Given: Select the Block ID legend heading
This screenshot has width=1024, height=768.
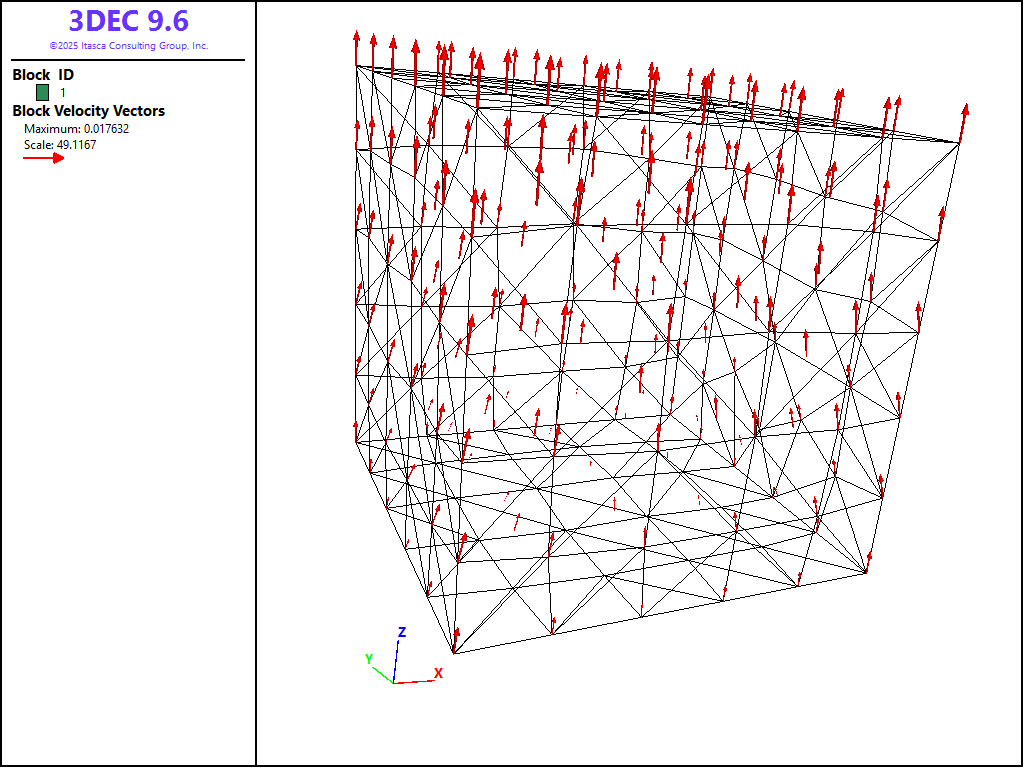Looking at the screenshot, I should (43, 75).
